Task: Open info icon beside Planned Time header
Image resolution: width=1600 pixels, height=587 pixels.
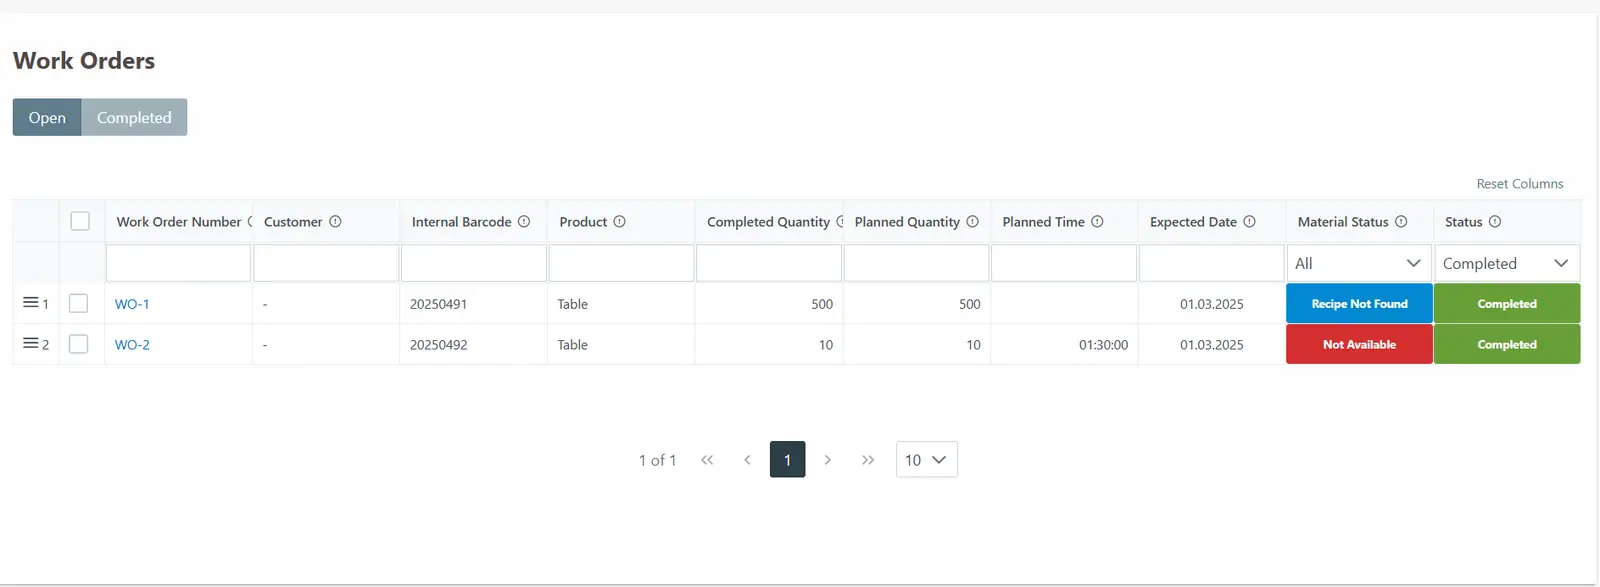Action: click(1097, 222)
